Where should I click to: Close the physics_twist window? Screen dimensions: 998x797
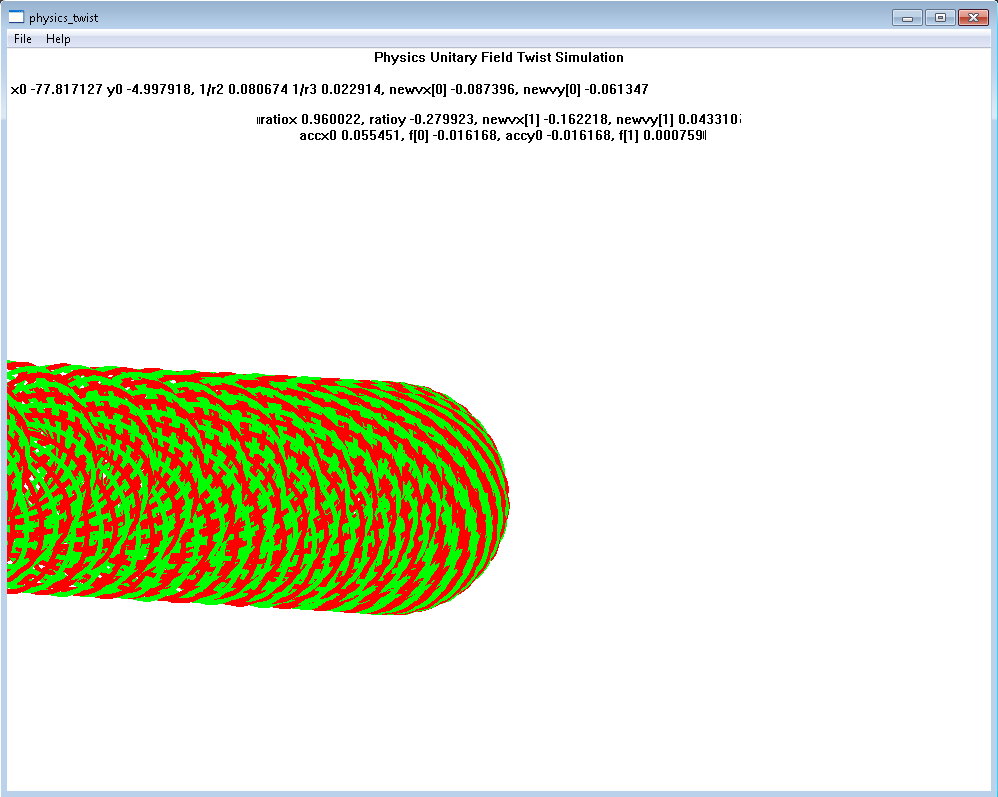click(972, 17)
